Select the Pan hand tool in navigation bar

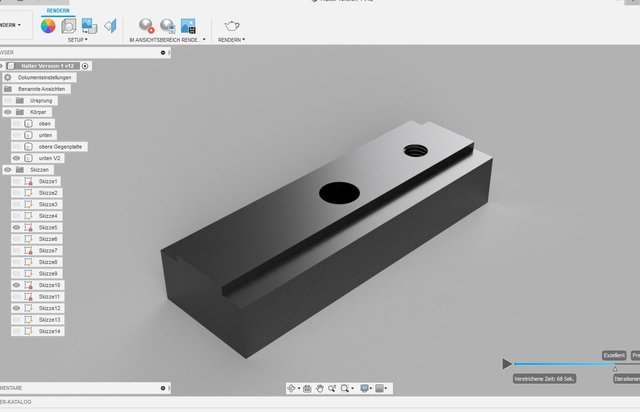pyautogui.click(x=320, y=388)
